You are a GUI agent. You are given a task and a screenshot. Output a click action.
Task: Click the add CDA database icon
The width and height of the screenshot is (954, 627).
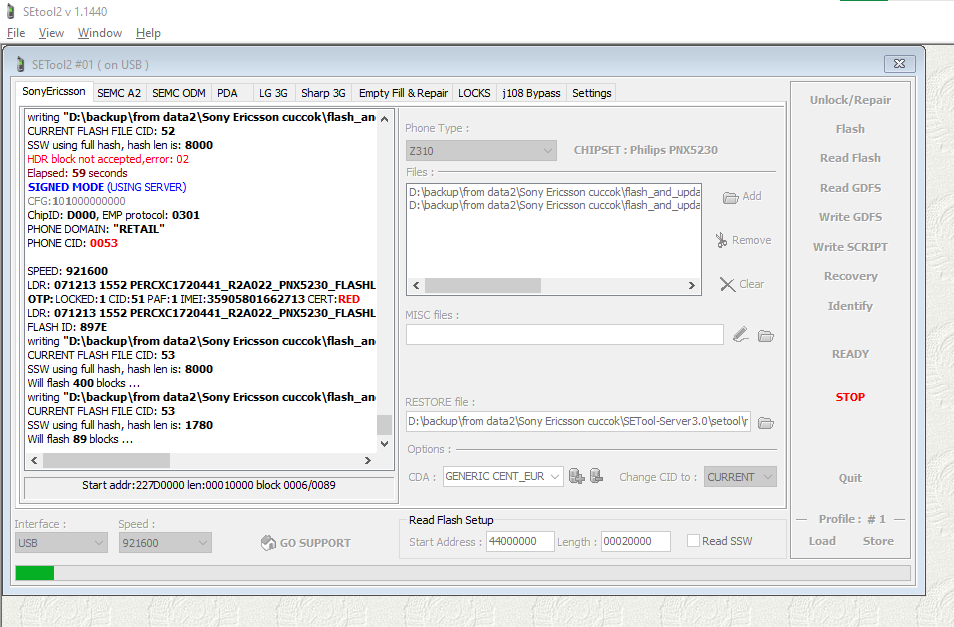(576, 477)
